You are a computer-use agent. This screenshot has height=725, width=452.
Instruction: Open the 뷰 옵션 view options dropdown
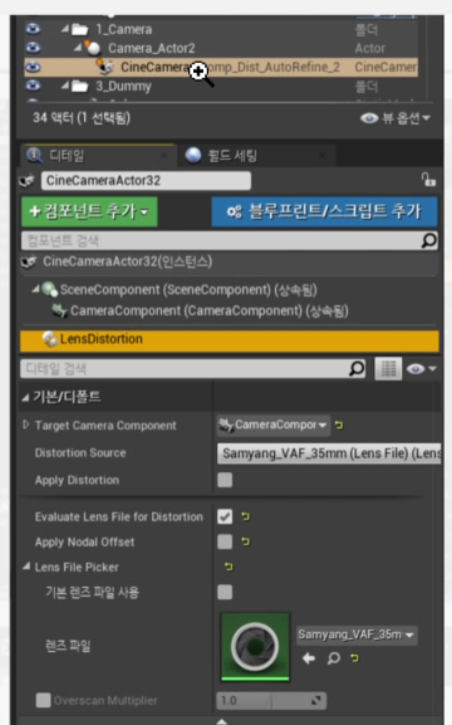(395, 118)
